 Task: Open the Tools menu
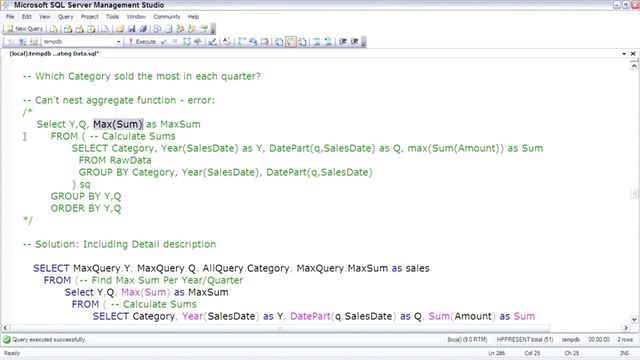(112, 17)
